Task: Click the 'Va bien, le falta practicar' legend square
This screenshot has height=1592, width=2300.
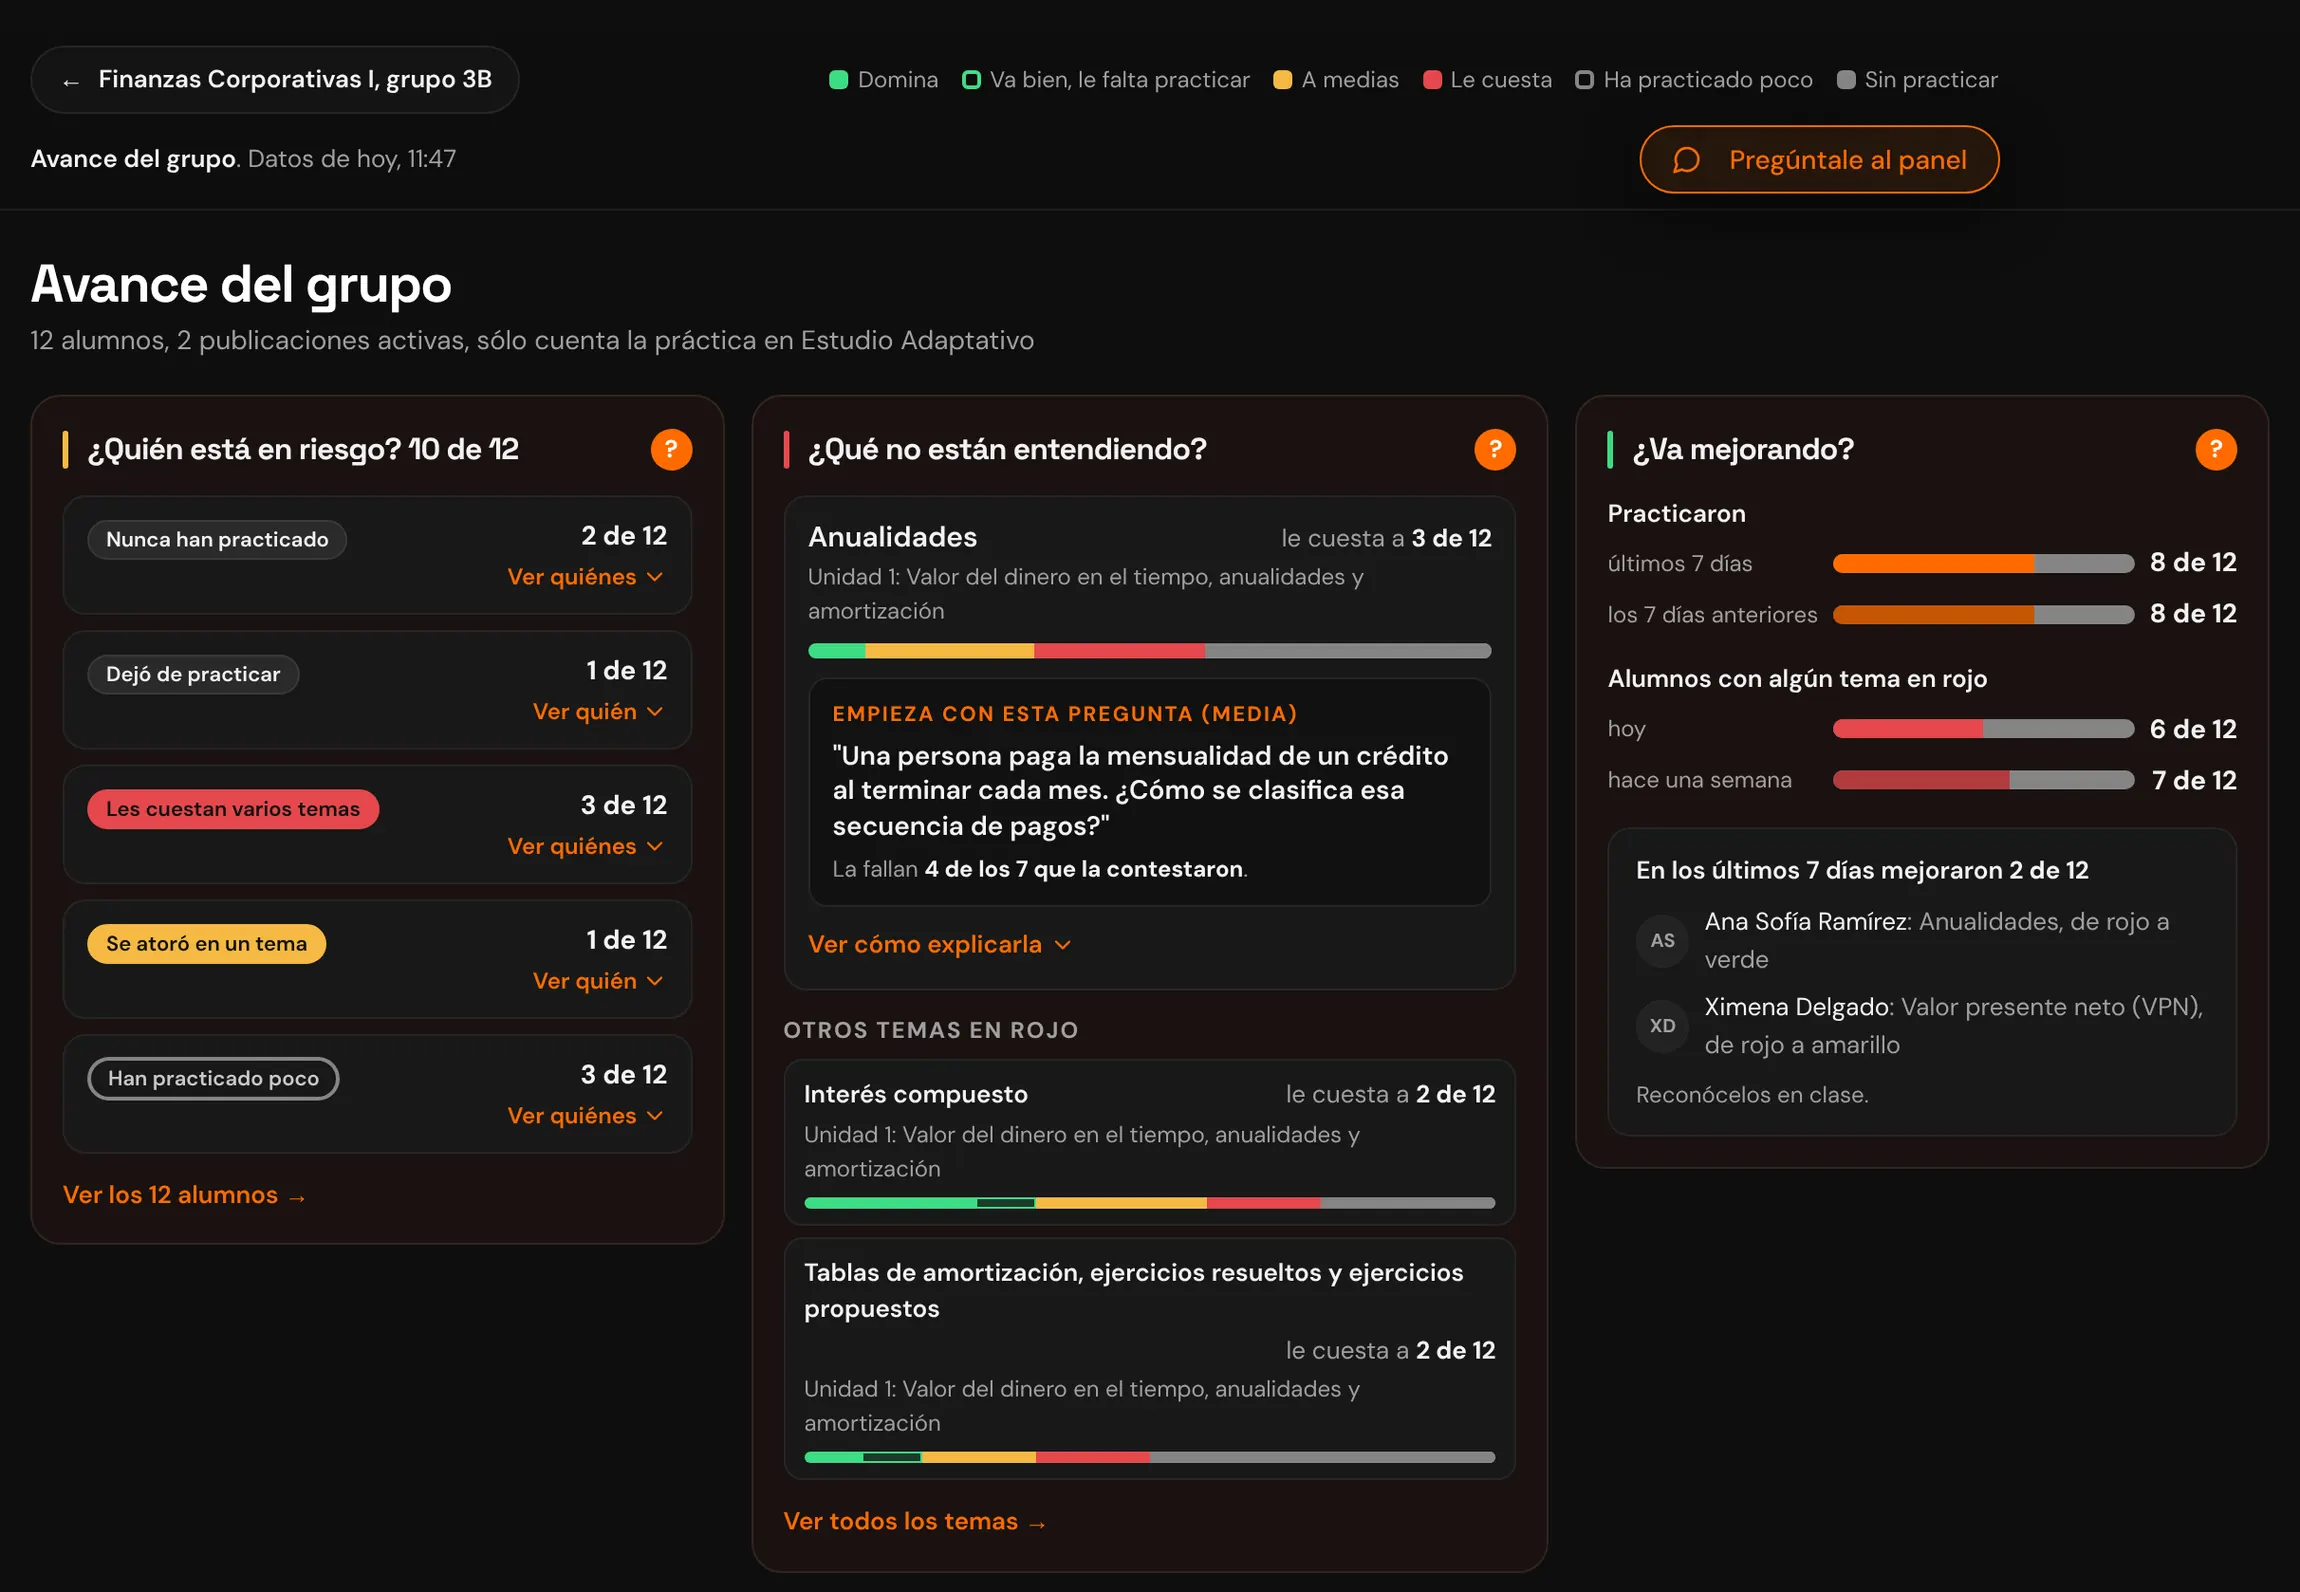Action: click(970, 80)
